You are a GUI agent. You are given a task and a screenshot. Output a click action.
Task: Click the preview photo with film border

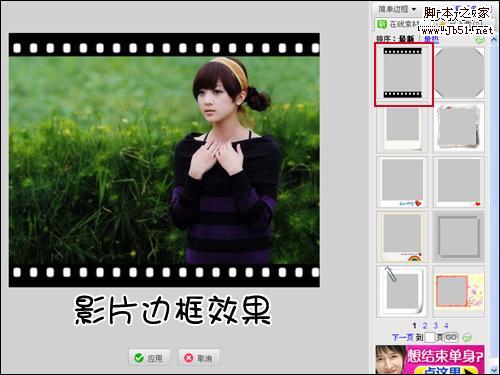(x=164, y=160)
